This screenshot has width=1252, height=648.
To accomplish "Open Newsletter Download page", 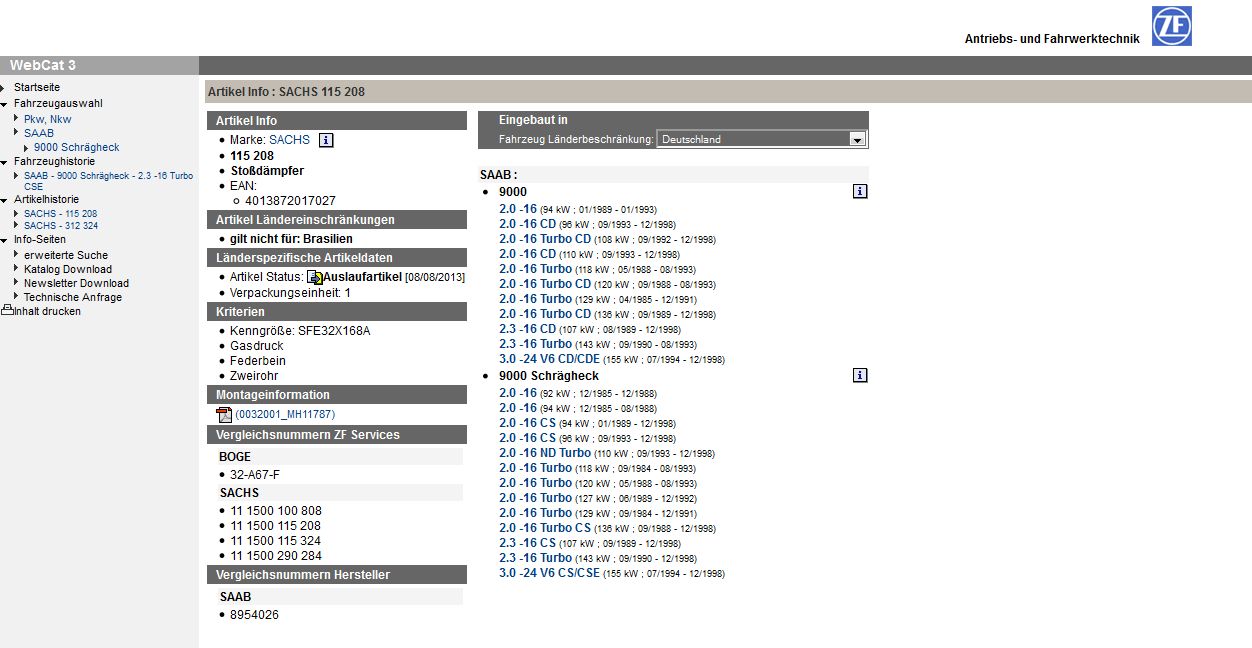I will 76,283.
